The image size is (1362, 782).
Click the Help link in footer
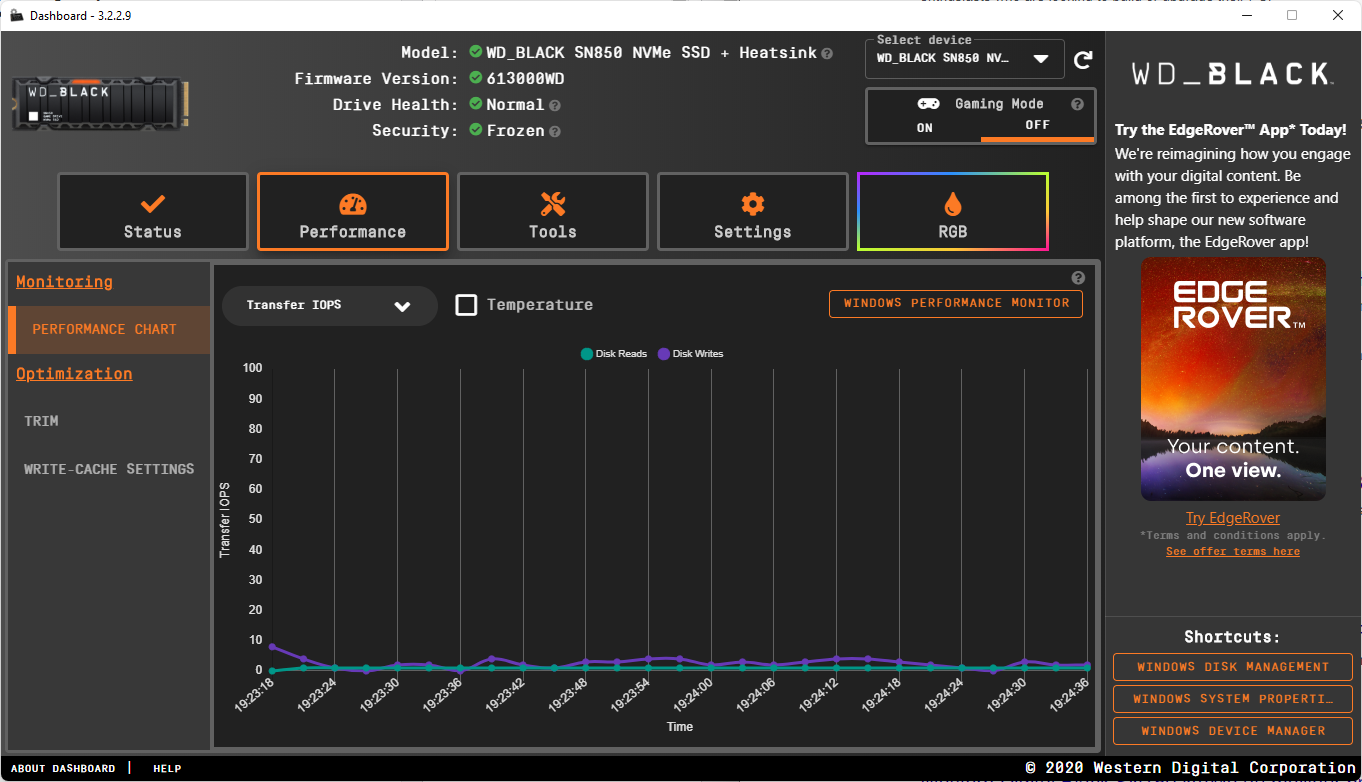[x=167, y=769]
